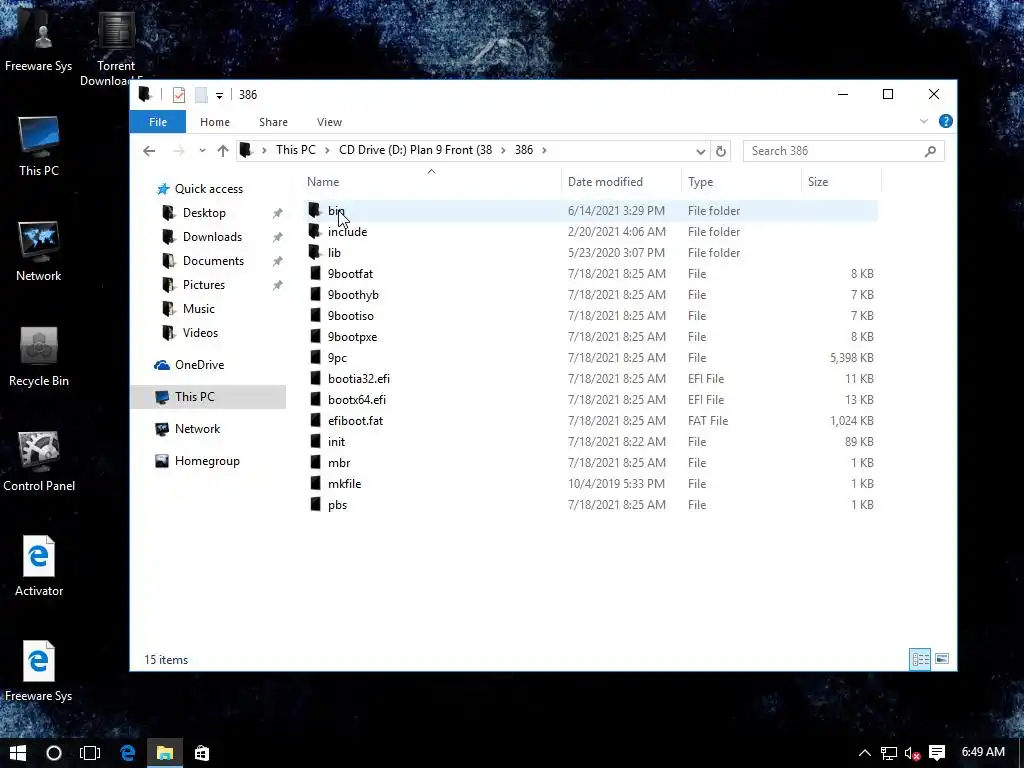Open the File menu

(157, 122)
